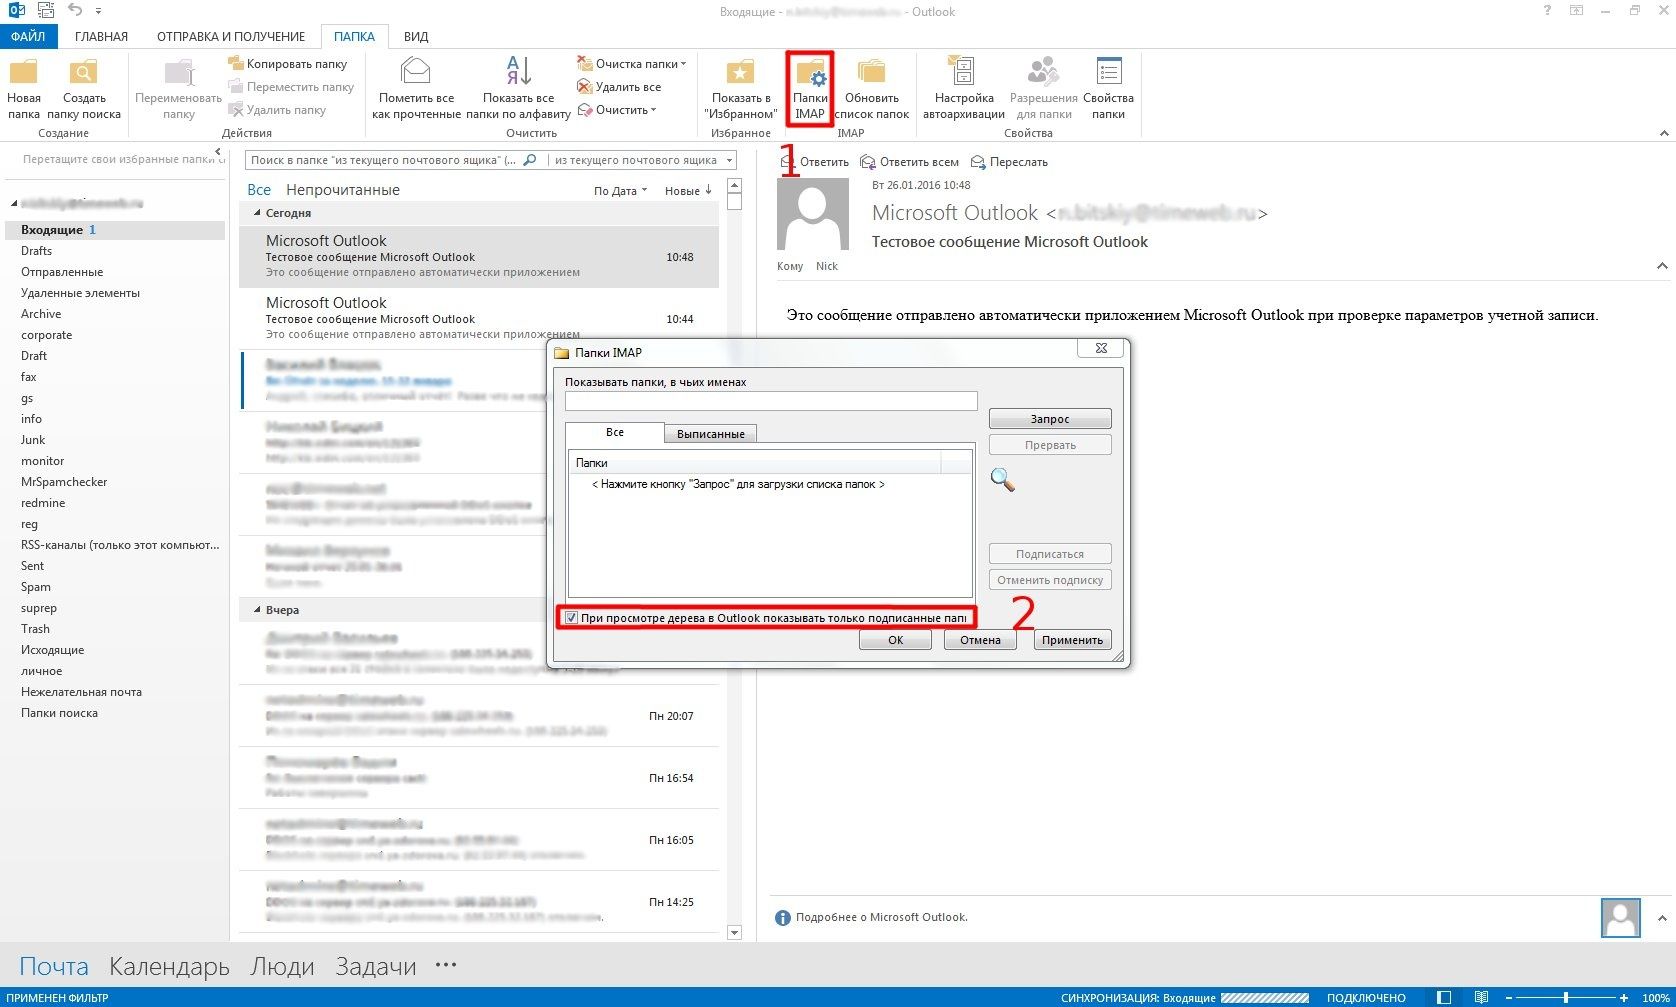Click Update folder list icon
The height and width of the screenshot is (1007, 1676).
(x=871, y=73)
